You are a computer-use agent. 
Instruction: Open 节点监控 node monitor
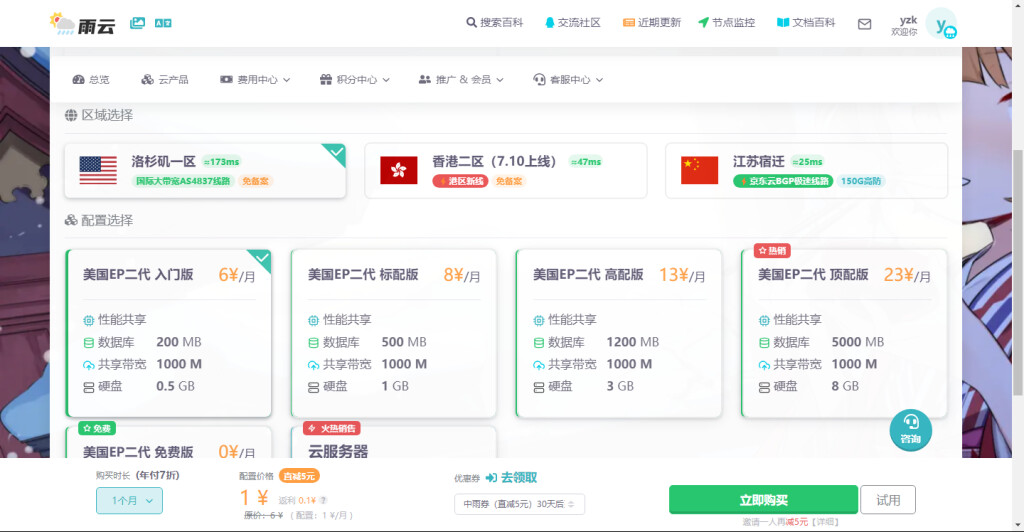pos(726,23)
